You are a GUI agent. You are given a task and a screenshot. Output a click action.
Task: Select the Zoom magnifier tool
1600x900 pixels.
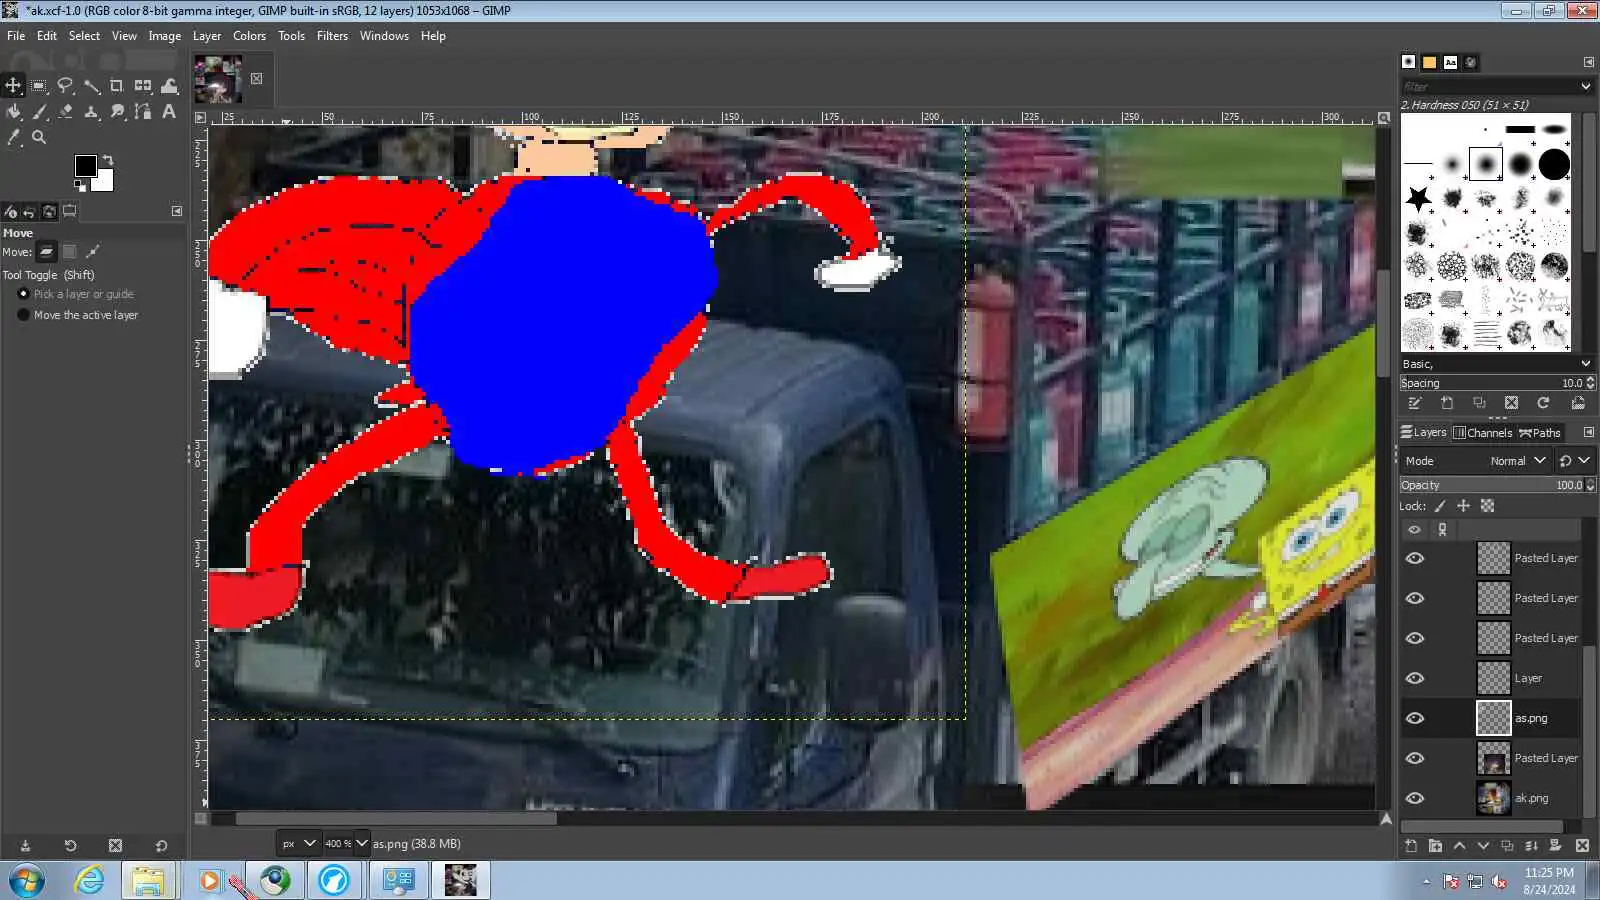(39, 138)
